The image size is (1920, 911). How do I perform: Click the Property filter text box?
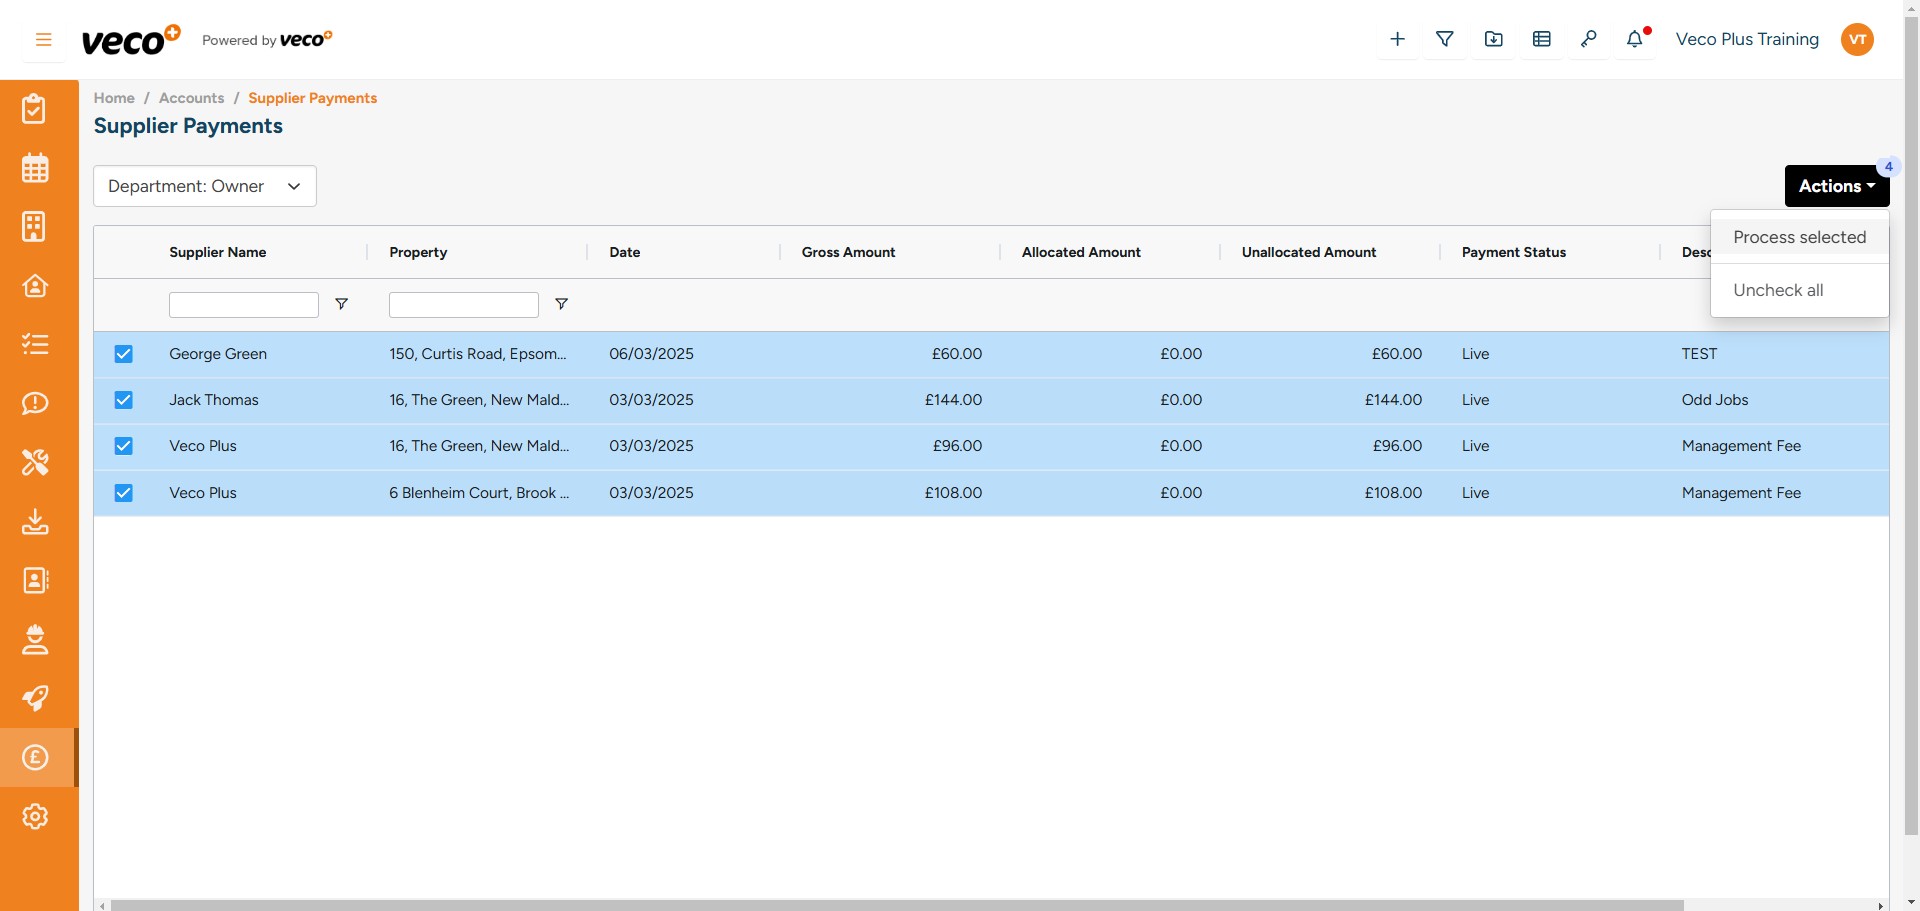(463, 305)
